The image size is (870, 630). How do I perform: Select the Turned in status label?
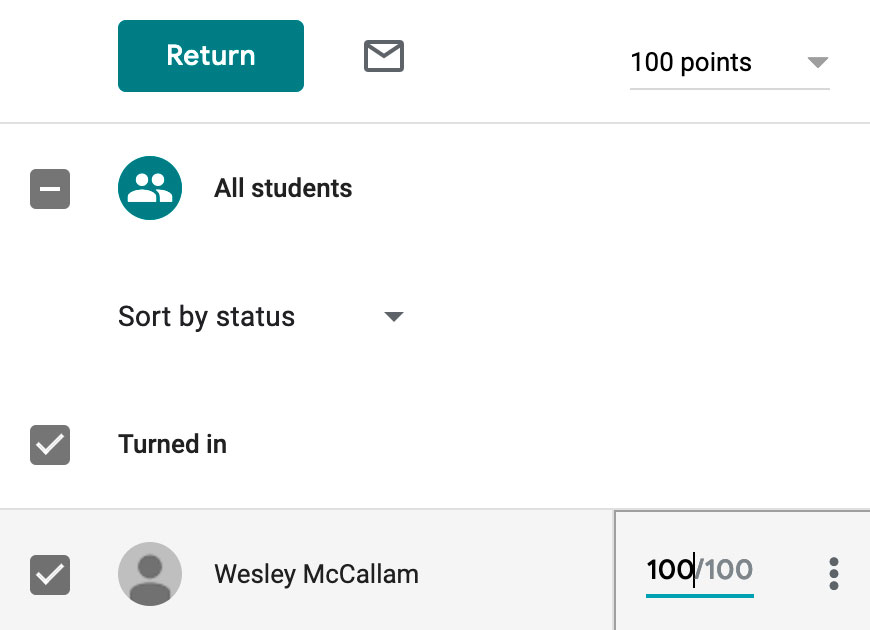(x=172, y=444)
